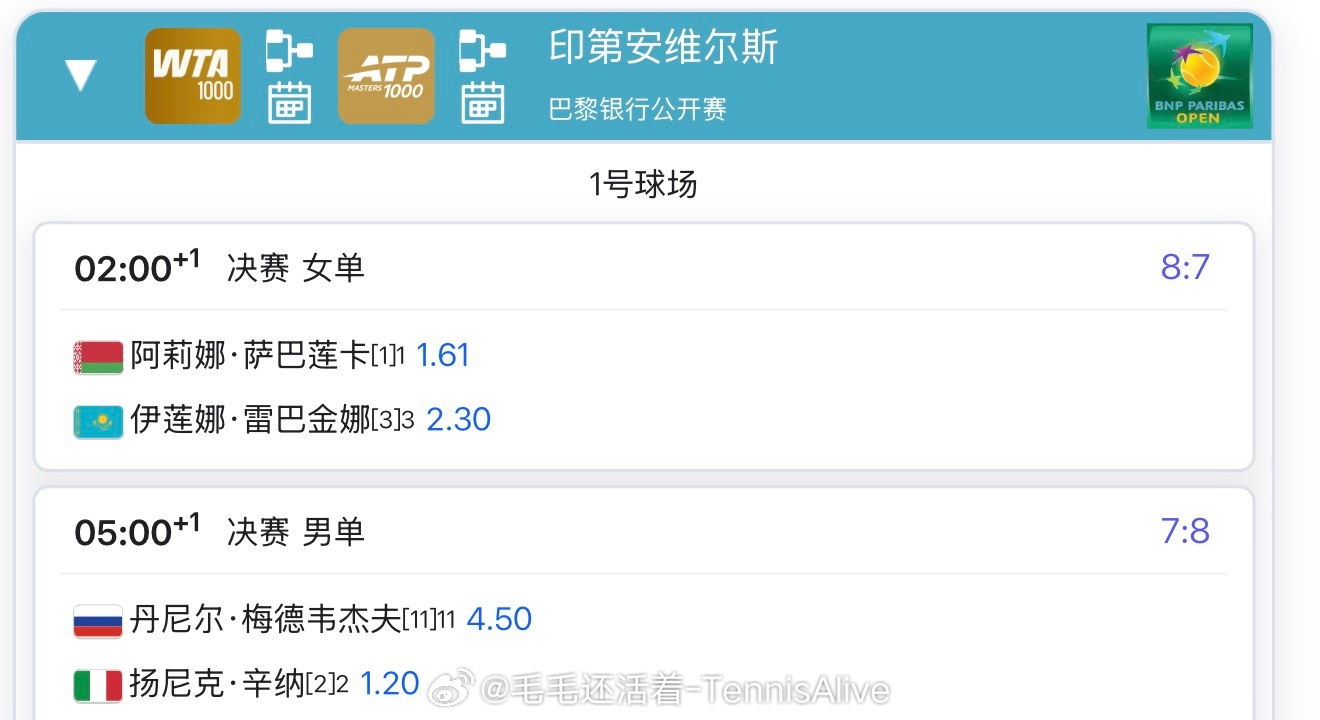Select the WTA 1000 tournament badge
The height and width of the screenshot is (720, 1320).
192,75
